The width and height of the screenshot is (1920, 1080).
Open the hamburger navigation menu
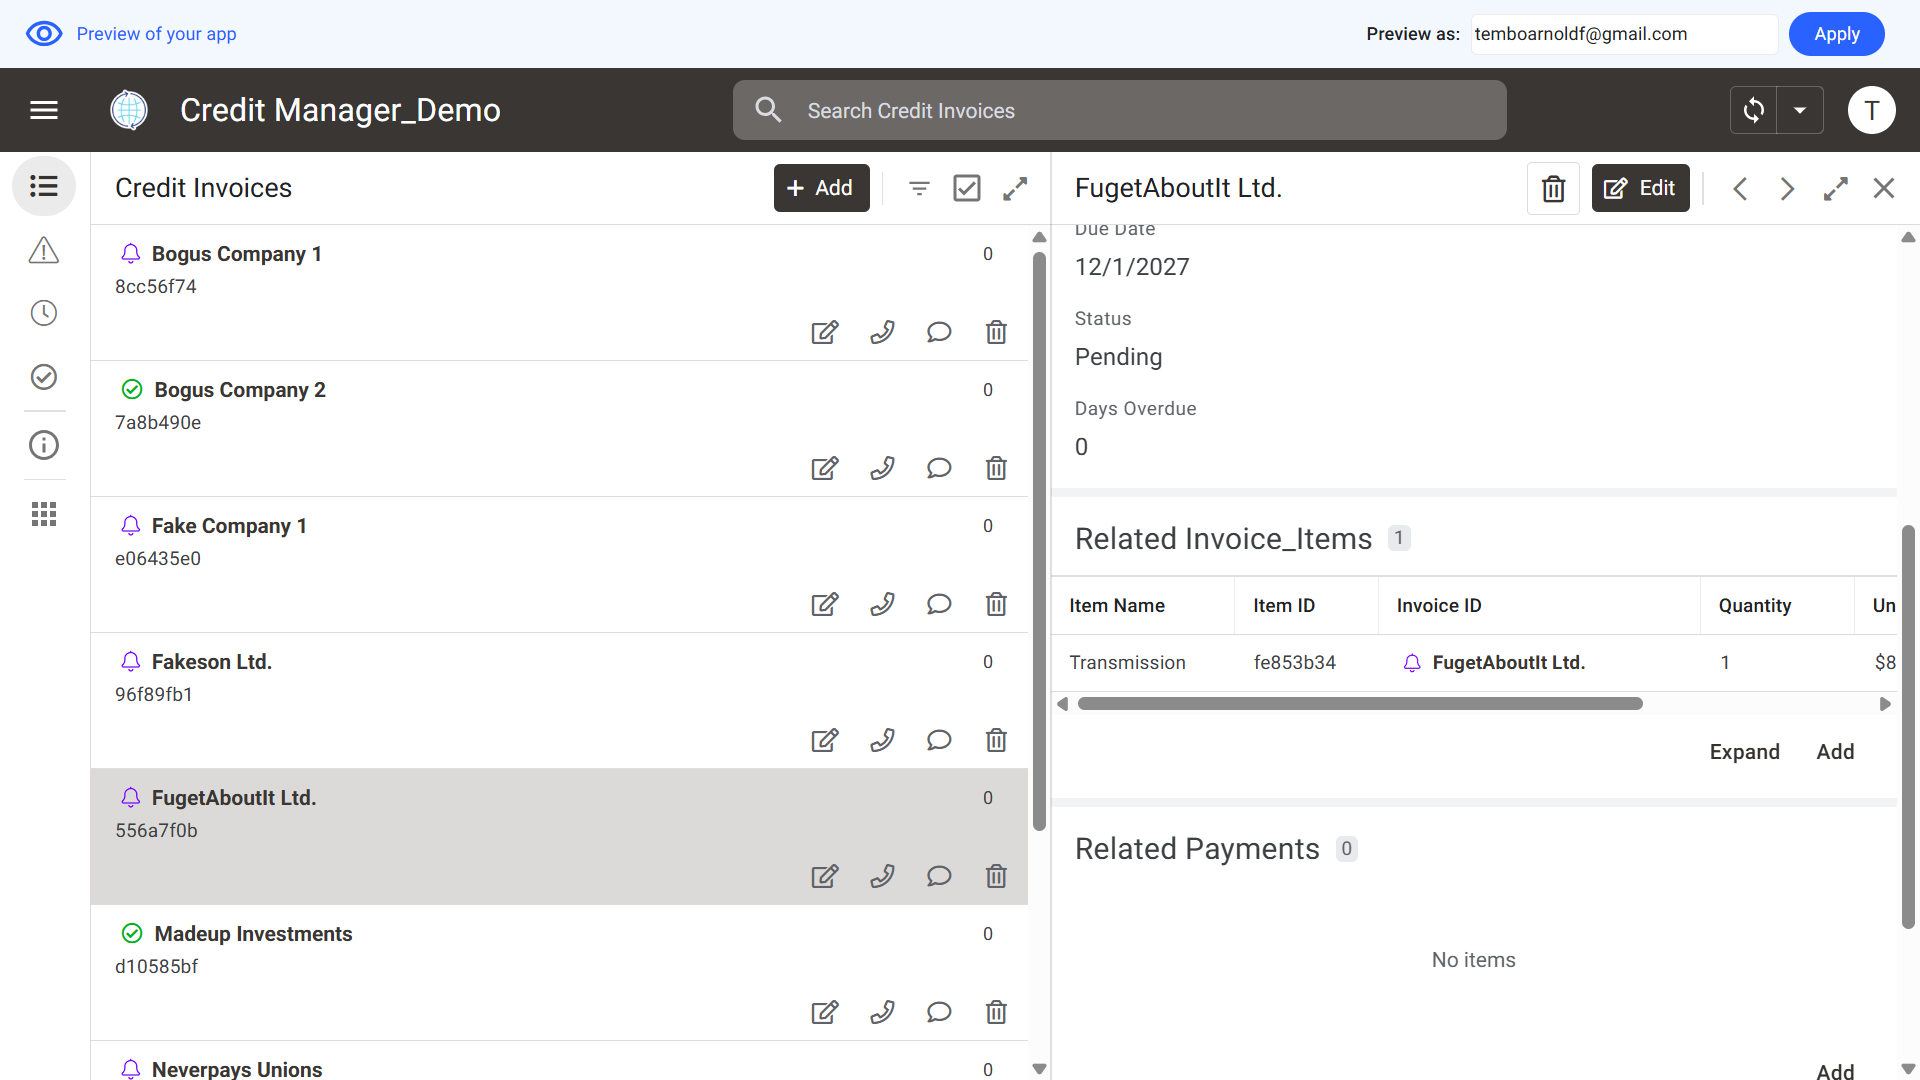[44, 110]
